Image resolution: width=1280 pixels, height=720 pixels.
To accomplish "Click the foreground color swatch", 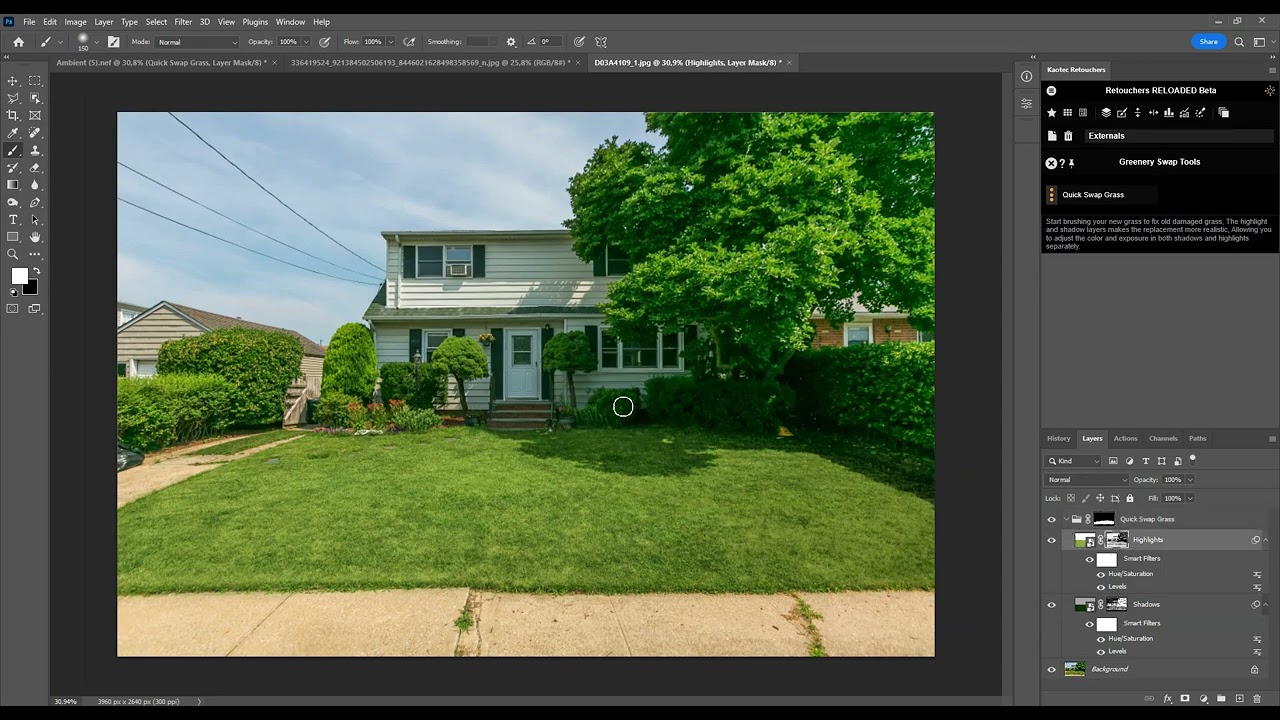I will tap(19, 277).
